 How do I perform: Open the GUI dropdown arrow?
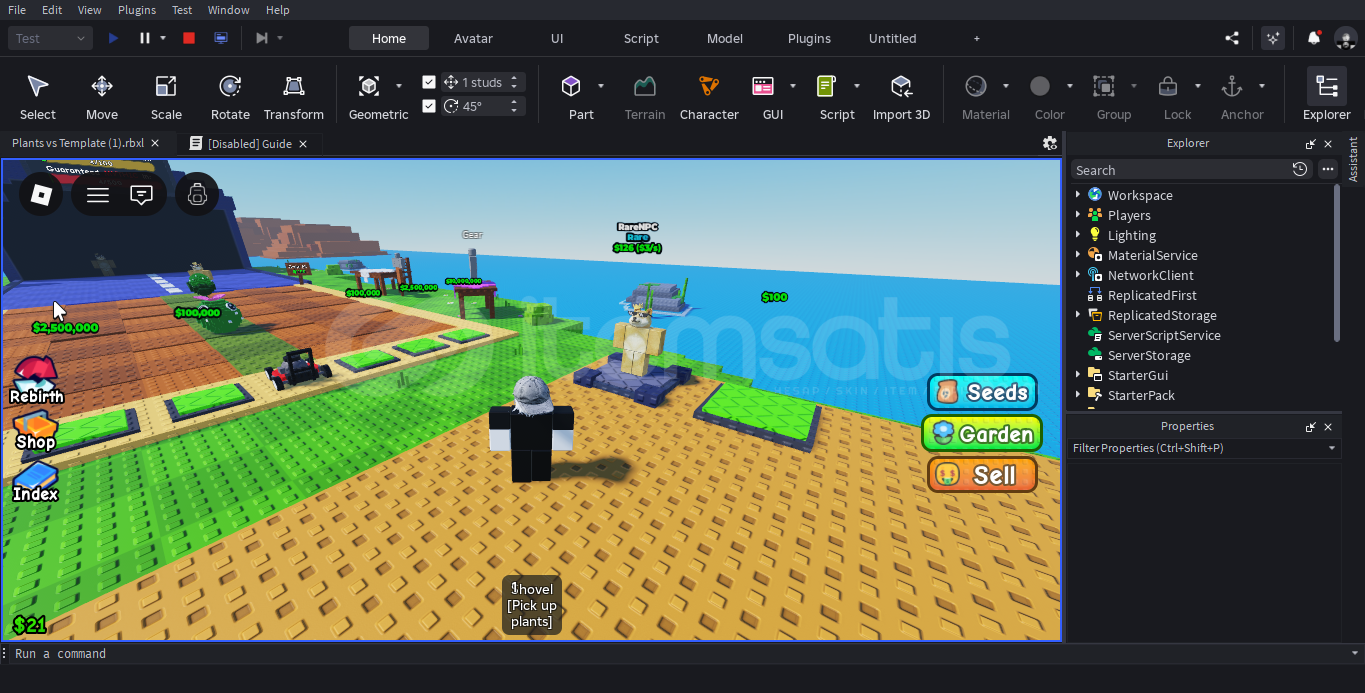click(793, 86)
